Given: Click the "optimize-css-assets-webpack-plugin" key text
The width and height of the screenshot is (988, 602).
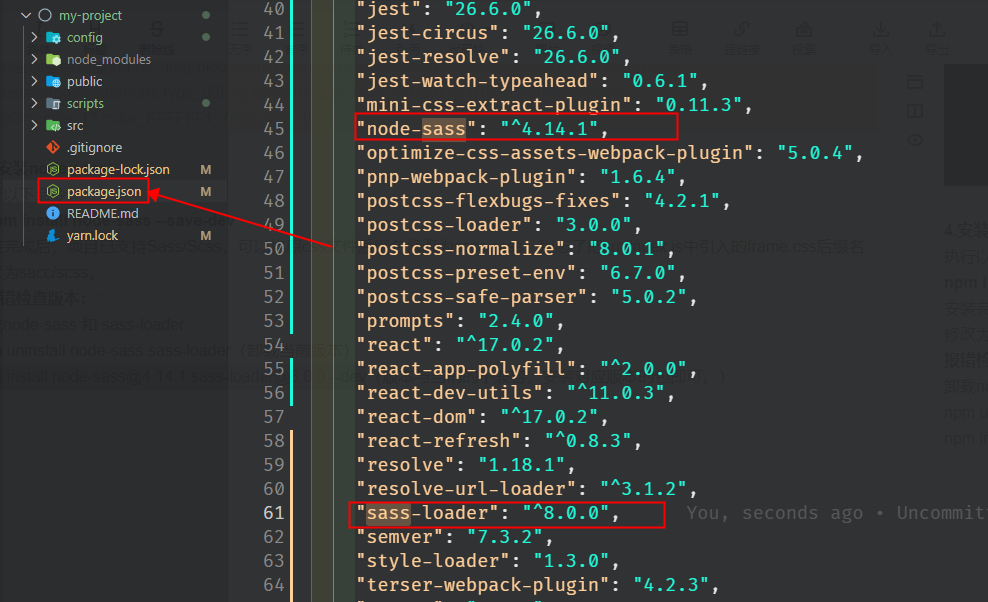Looking at the screenshot, I should point(555,153).
